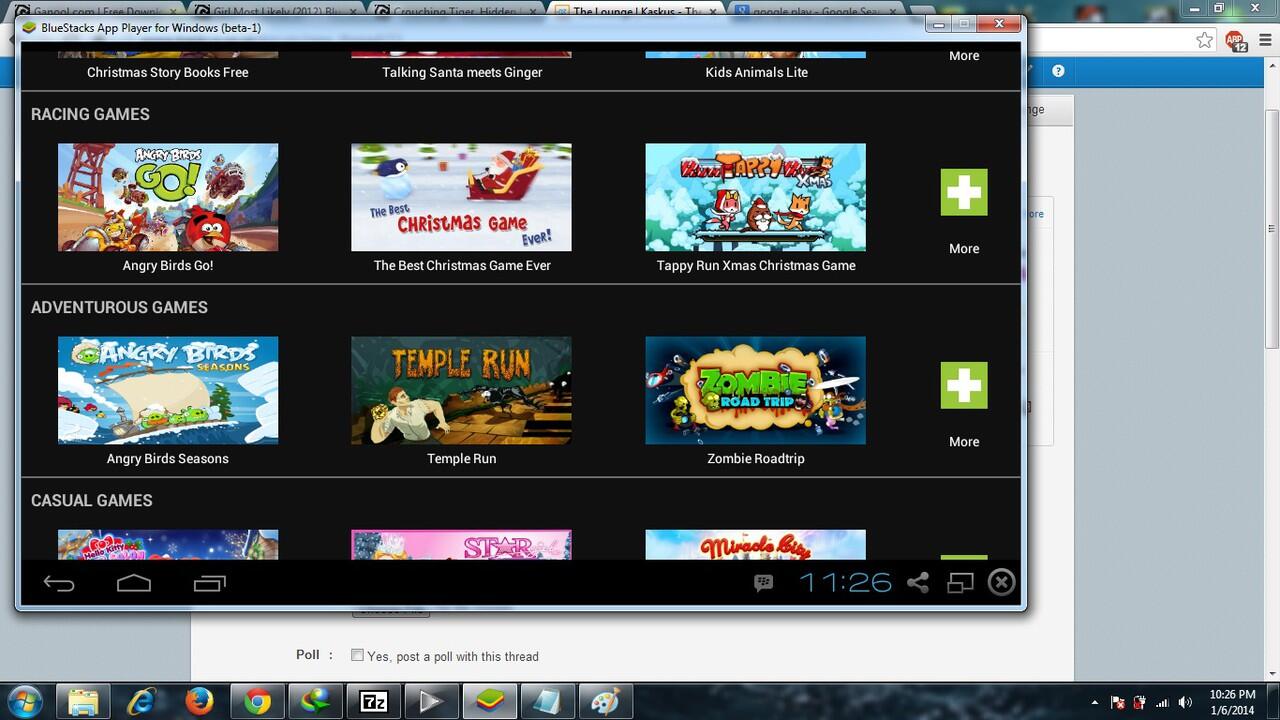This screenshot has width=1280, height=720.
Task: Click the BlueStacks bottom-bar close icon
Action: 1002,582
